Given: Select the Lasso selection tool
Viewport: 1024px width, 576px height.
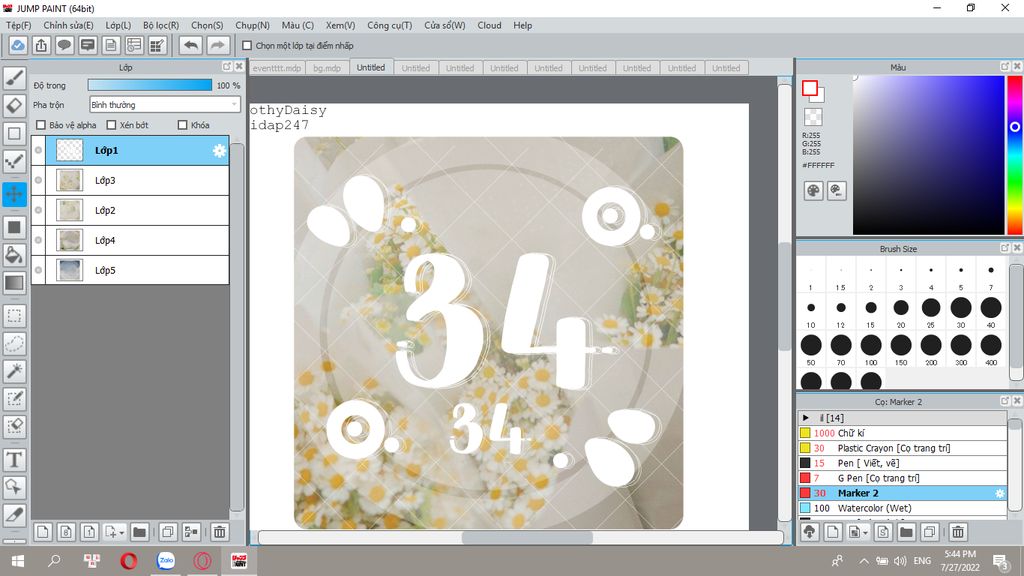Looking at the screenshot, I should (x=14, y=344).
